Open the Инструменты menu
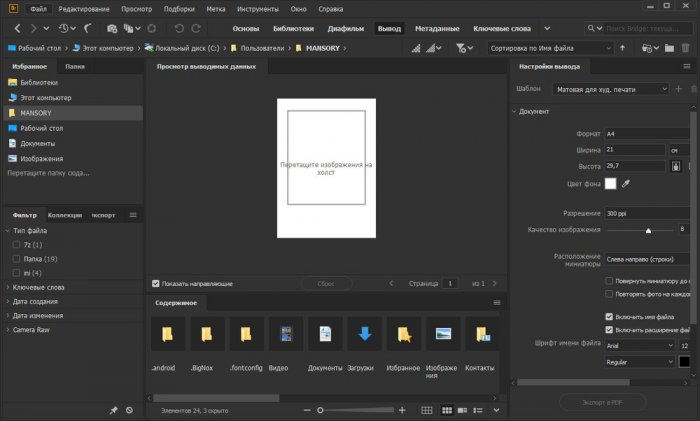This screenshot has height=421, width=700. pyautogui.click(x=257, y=8)
